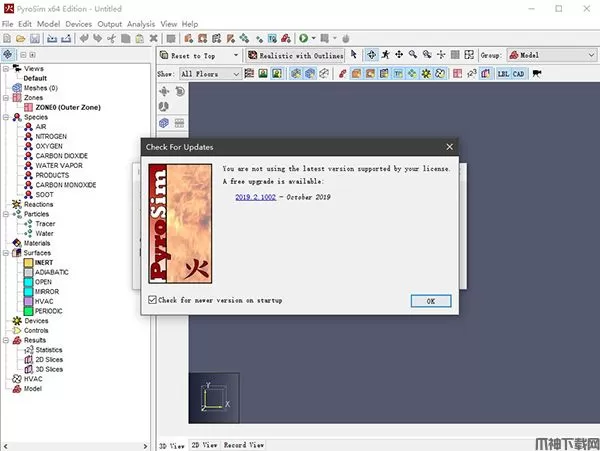Click the Delete X icon in the toolbar
Image resolution: width=600 pixels, height=451 pixels.
click(153, 38)
